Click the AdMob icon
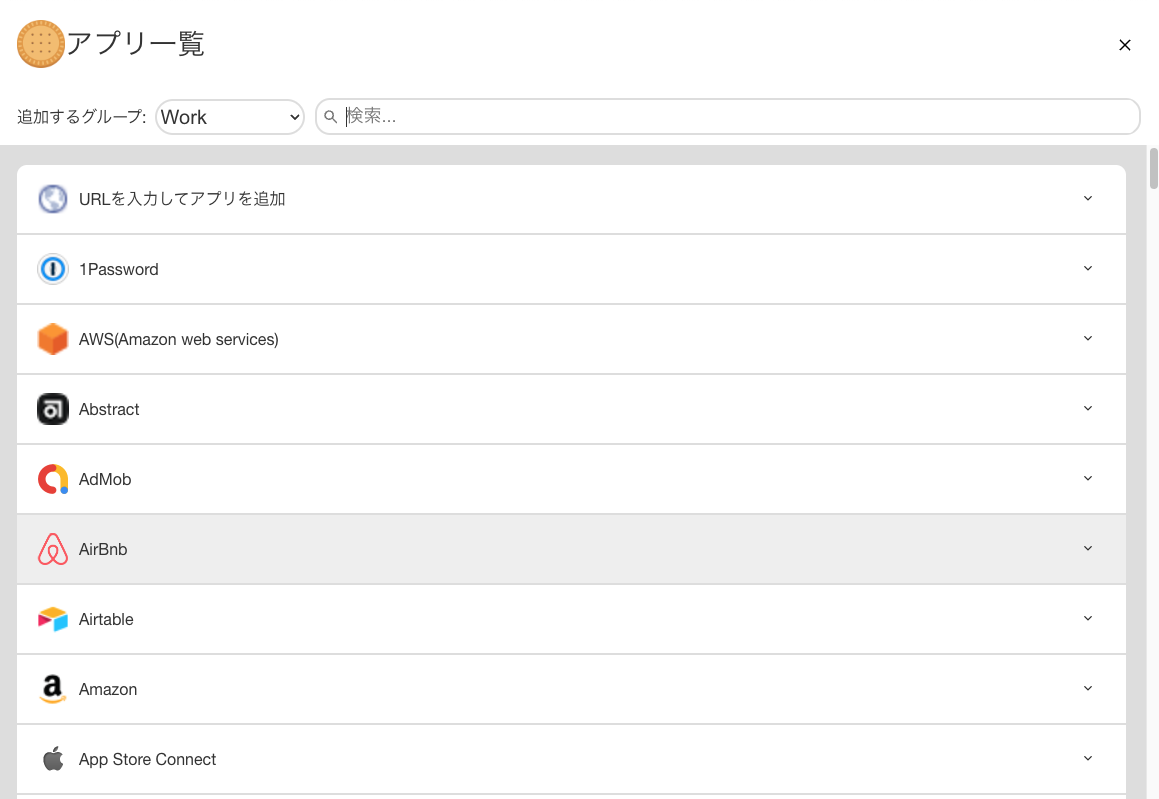Screen dimensions: 1159x799 (x=52, y=479)
